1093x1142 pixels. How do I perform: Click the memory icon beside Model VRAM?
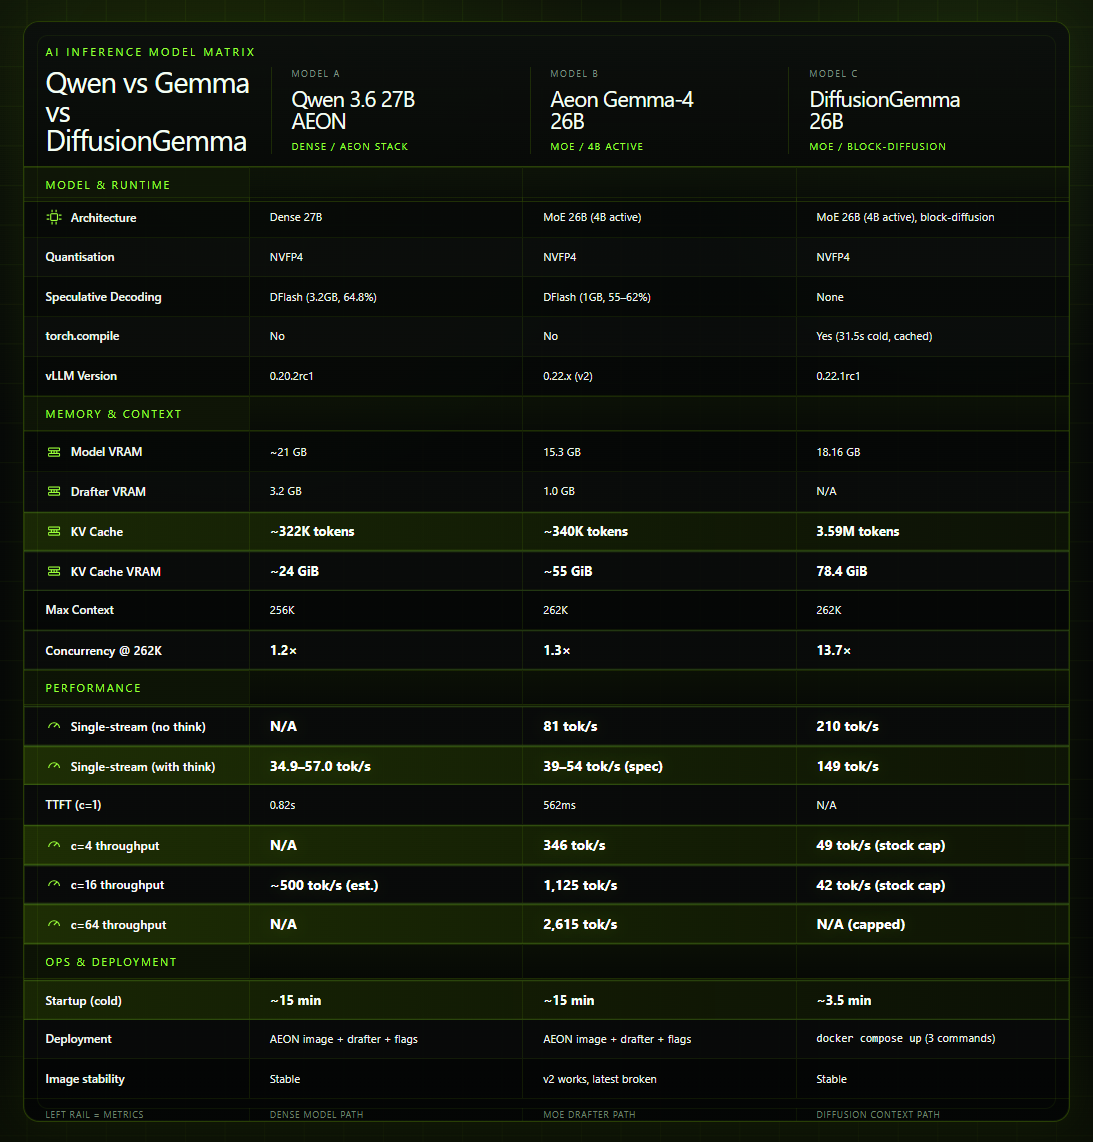click(54, 452)
